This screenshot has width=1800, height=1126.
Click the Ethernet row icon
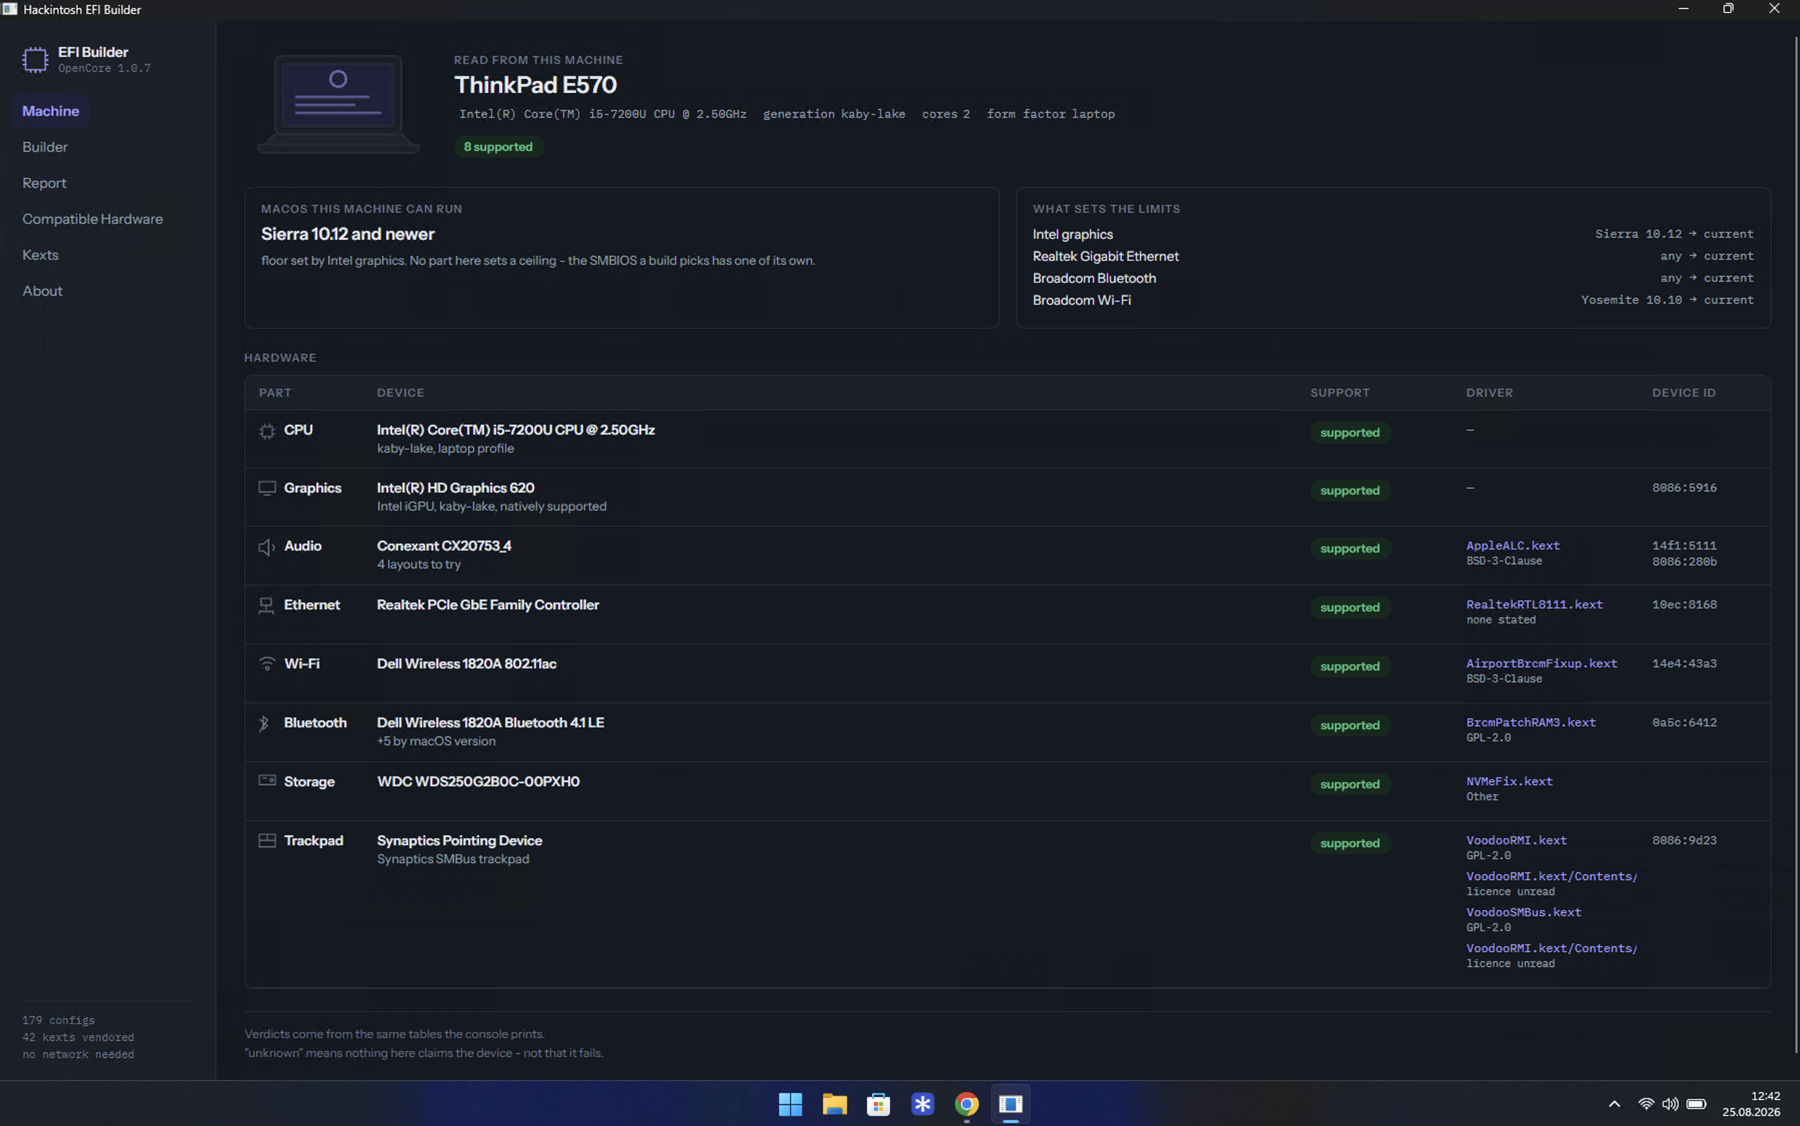[266, 606]
